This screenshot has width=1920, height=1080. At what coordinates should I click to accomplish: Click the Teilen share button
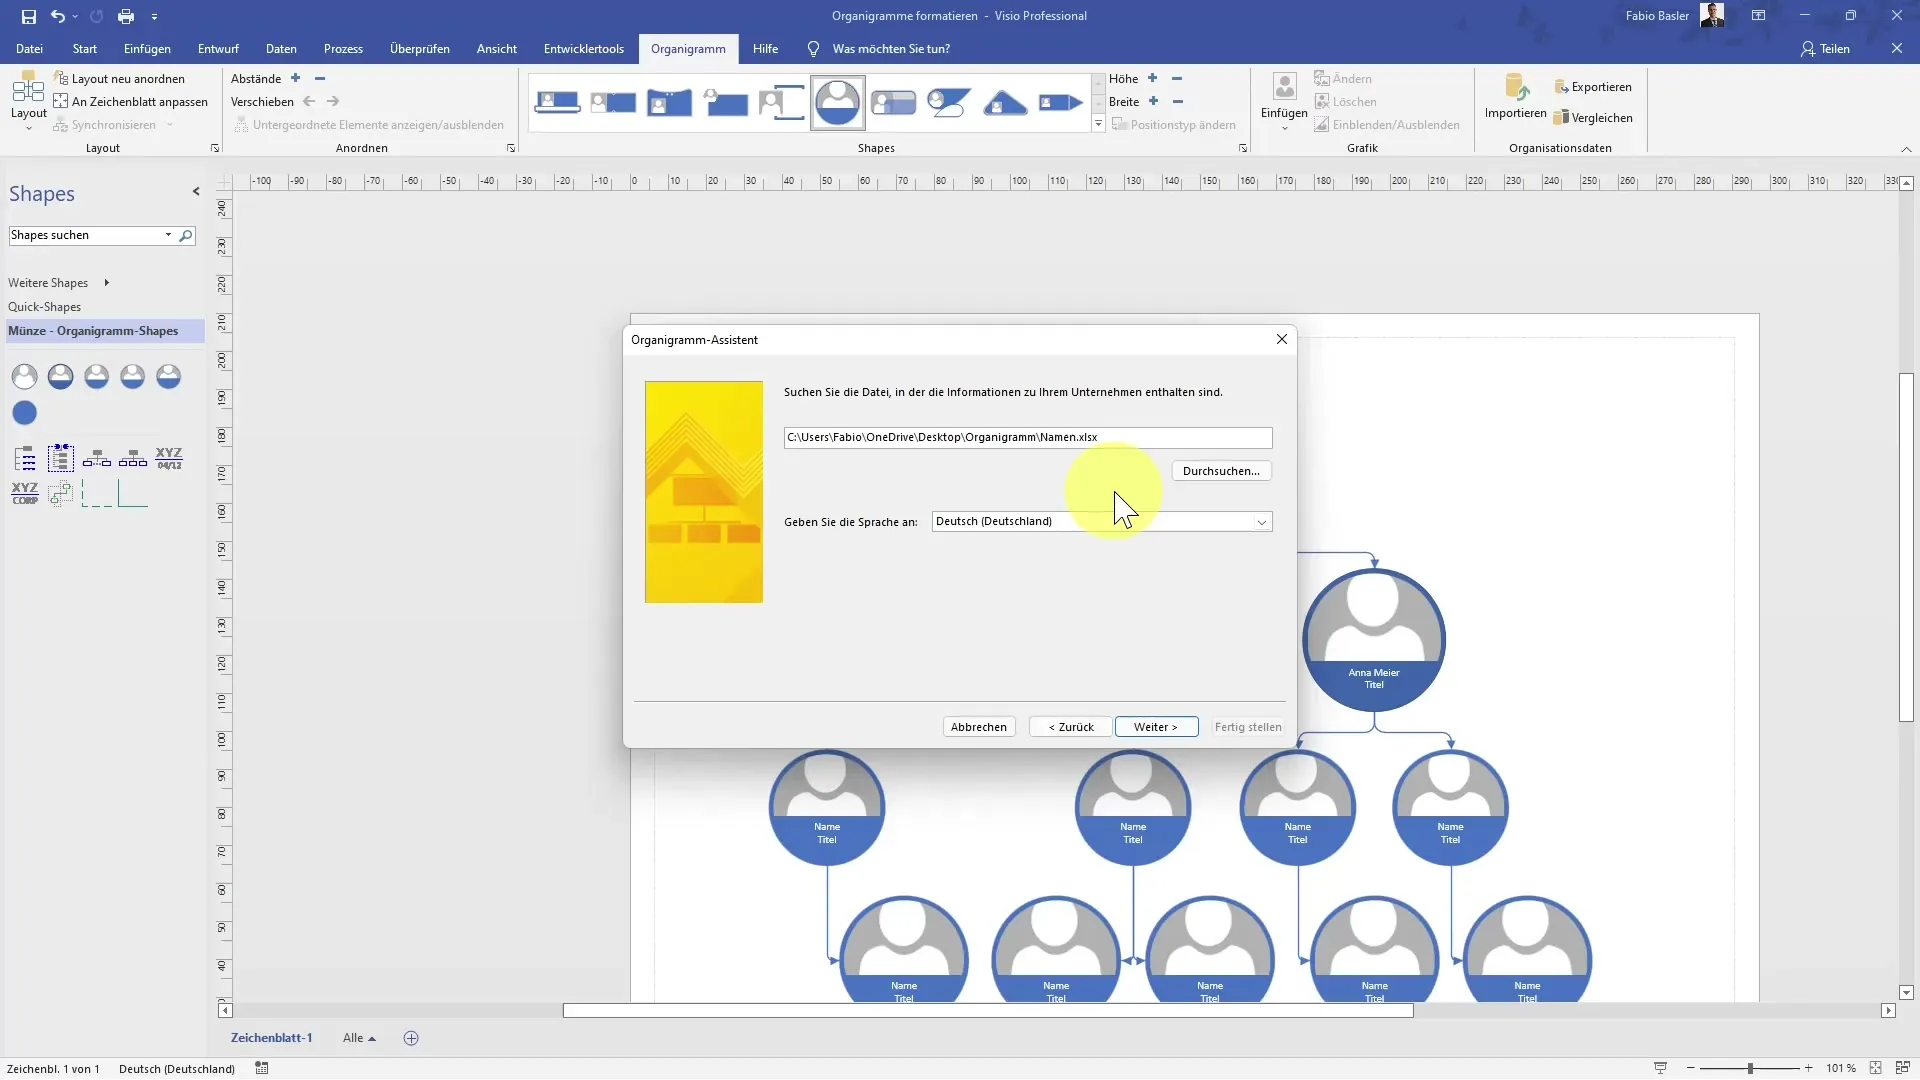(1825, 48)
